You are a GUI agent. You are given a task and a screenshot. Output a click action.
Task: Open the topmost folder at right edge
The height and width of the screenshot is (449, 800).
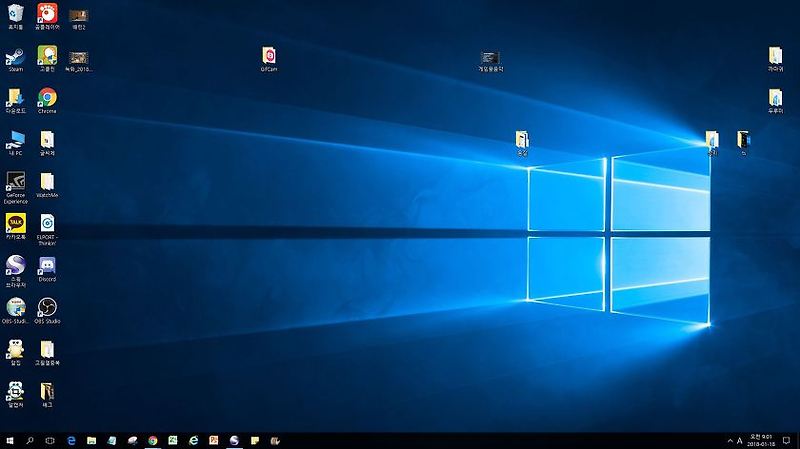click(776, 58)
